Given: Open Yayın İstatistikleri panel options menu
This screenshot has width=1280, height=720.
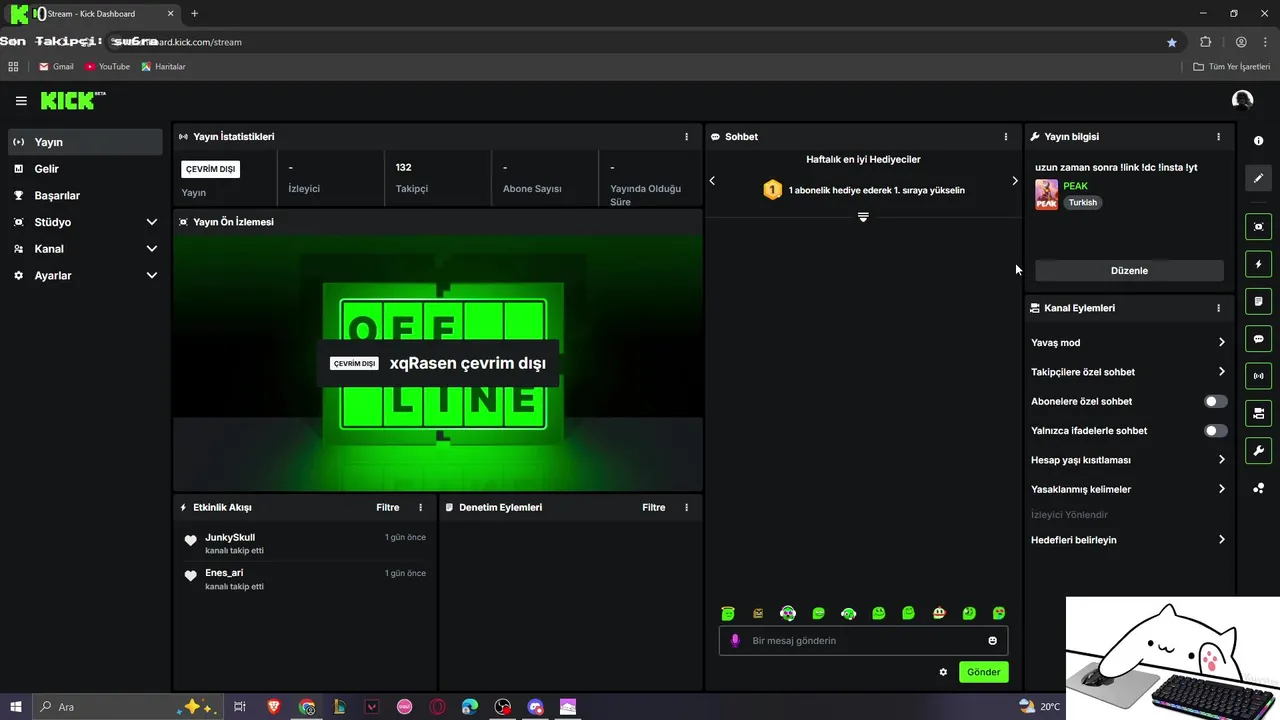Looking at the screenshot, I should [686, 136].
